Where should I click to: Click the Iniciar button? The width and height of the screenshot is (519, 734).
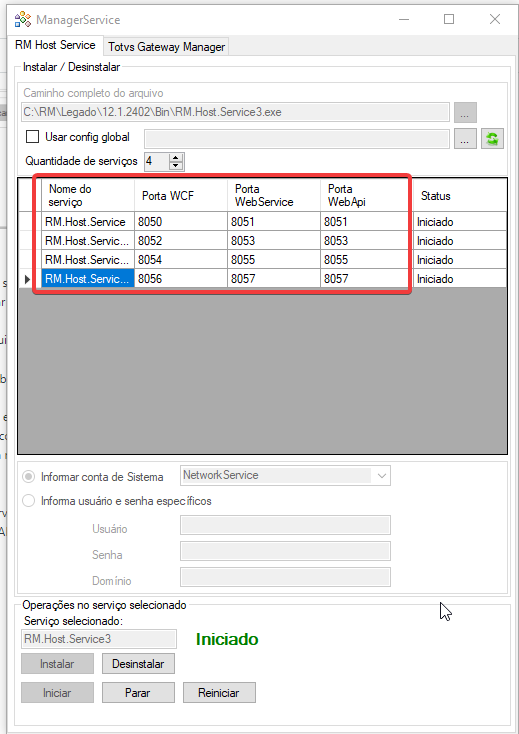[57, 692]
